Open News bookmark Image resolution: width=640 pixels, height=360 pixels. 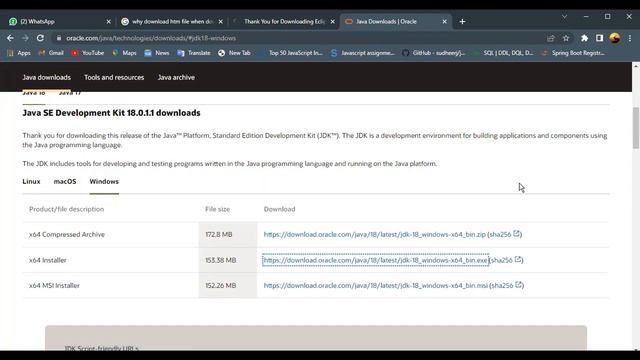[157, 53]
